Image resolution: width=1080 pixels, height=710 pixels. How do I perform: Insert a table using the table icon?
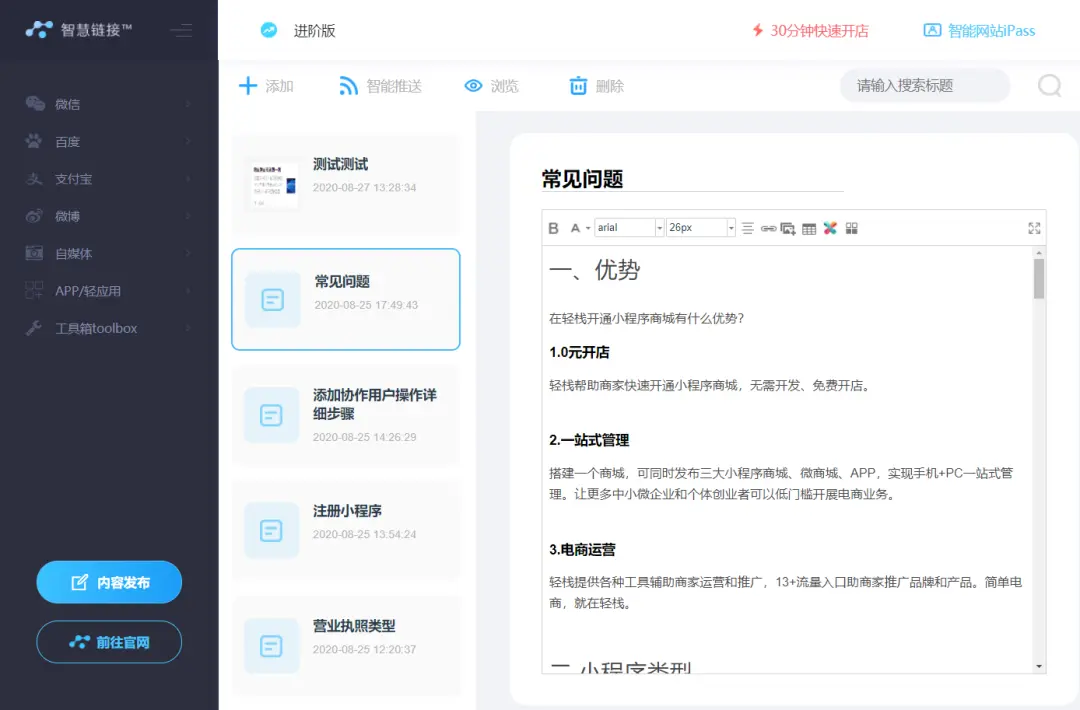pyautogui.click(x=809, y=228)
